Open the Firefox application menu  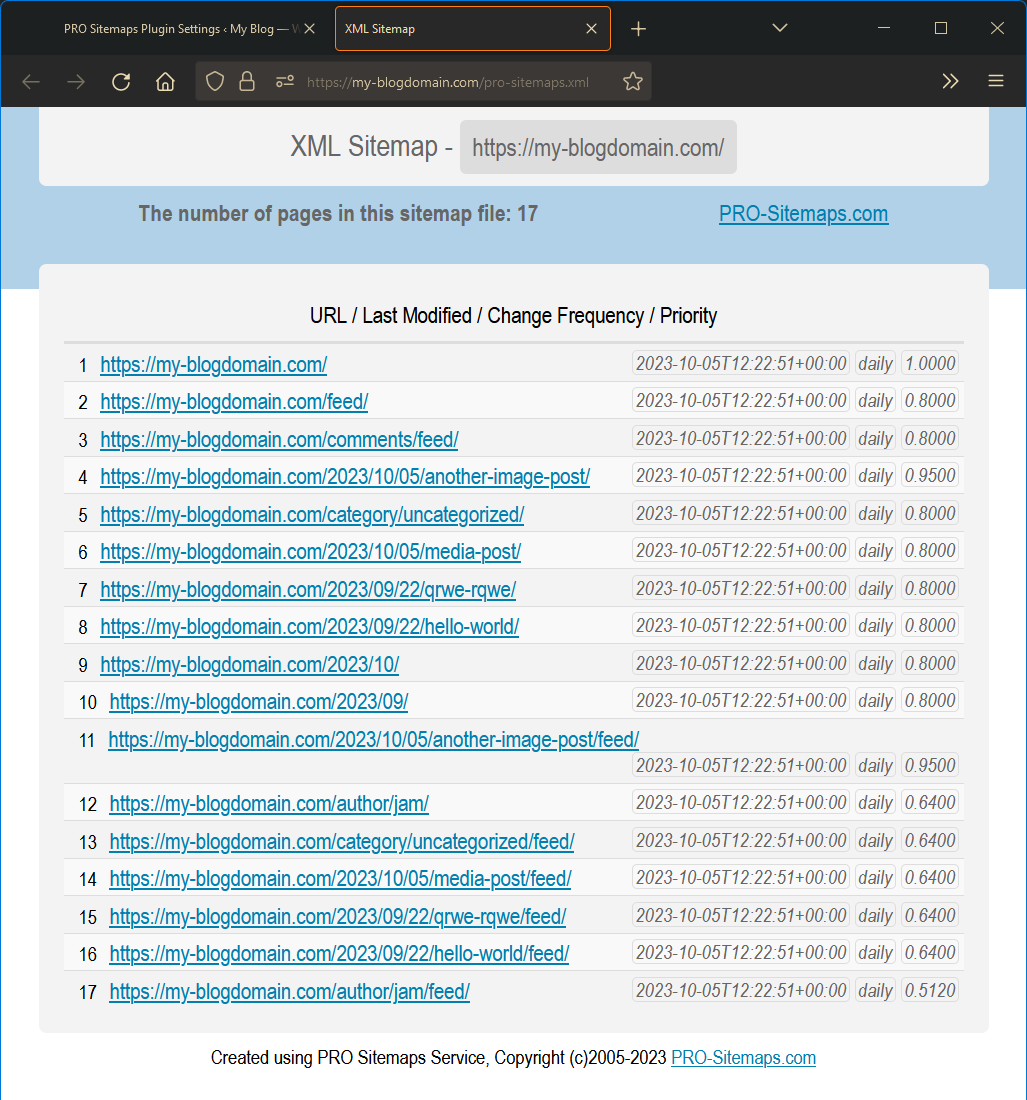point(996,81)
